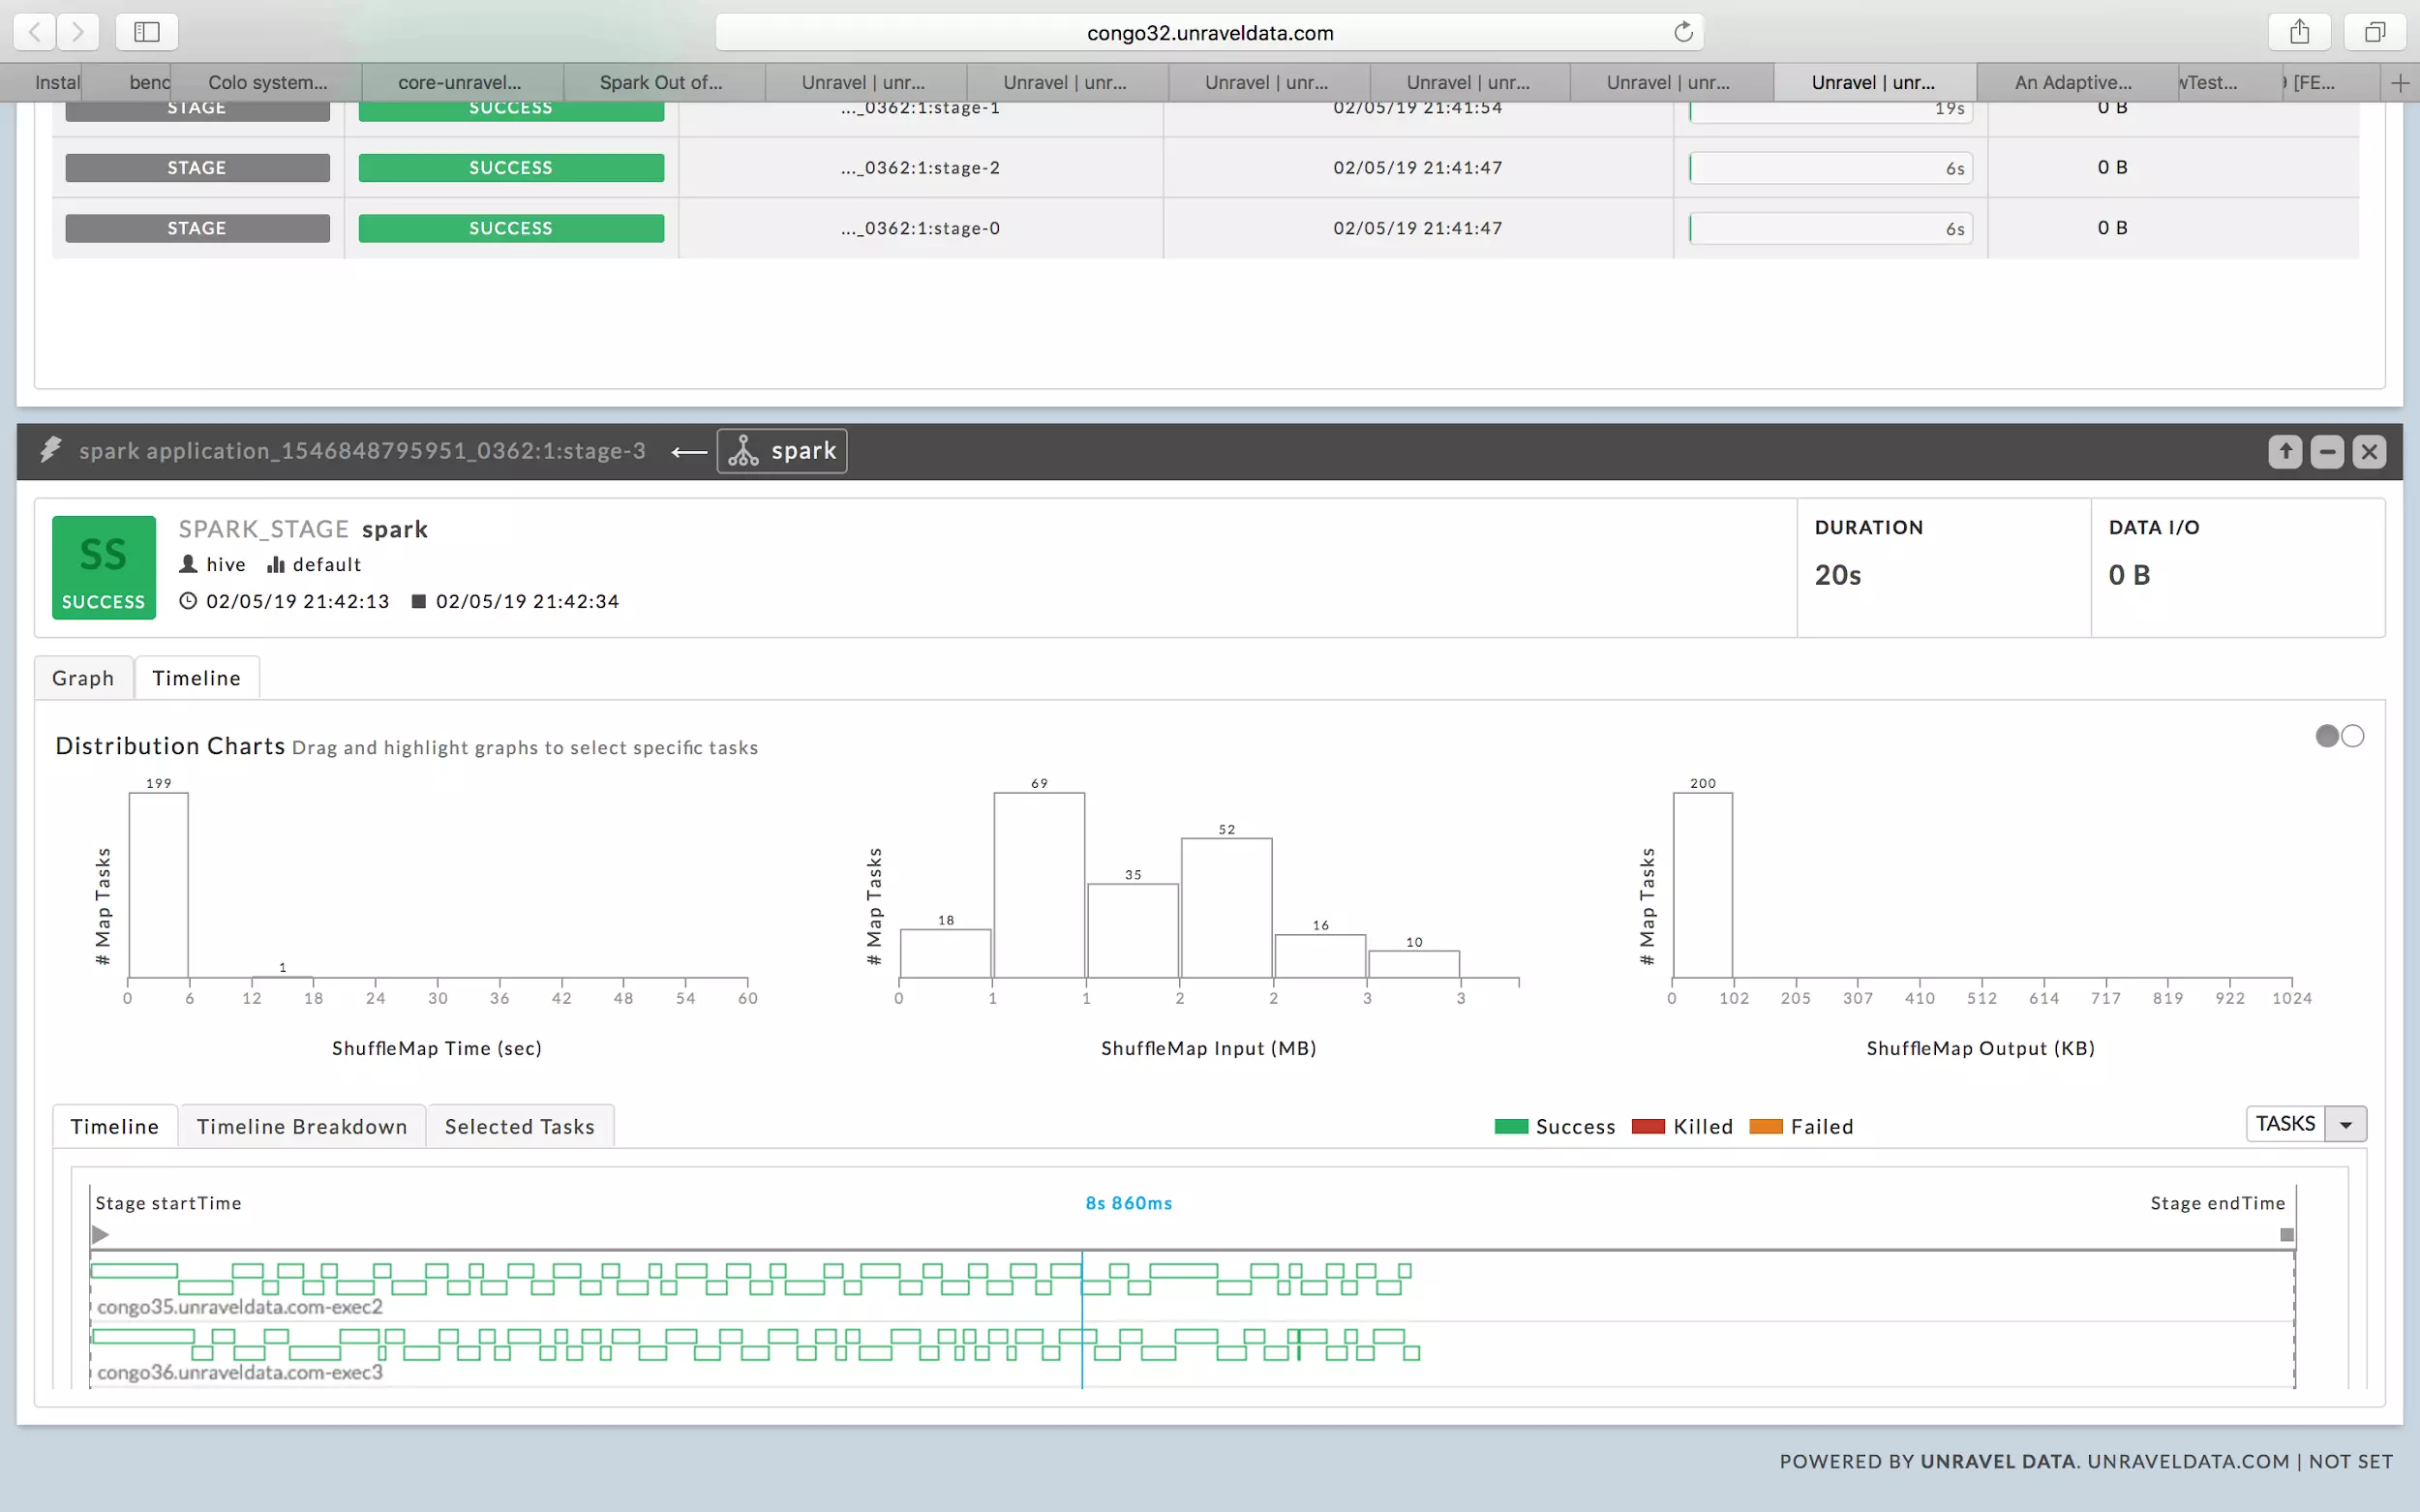2420x1512 pixels.
Task: Open the TASKS dropdown selector
Action: click(2346, 1124)
